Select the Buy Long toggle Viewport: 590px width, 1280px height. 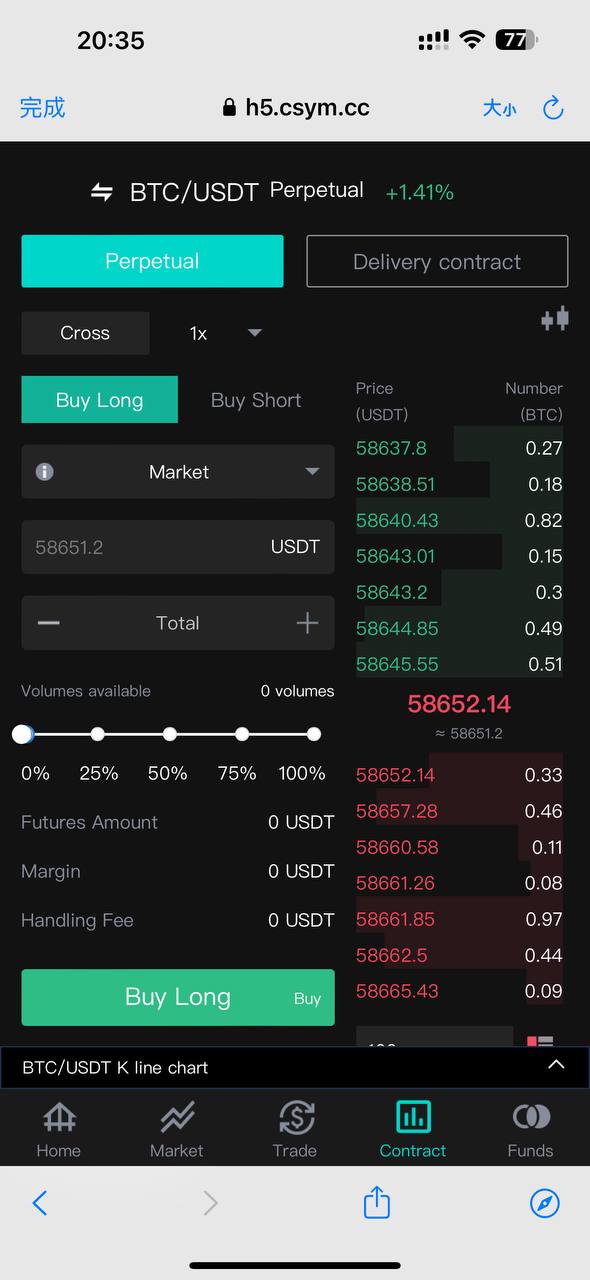[x=100, y=400]
